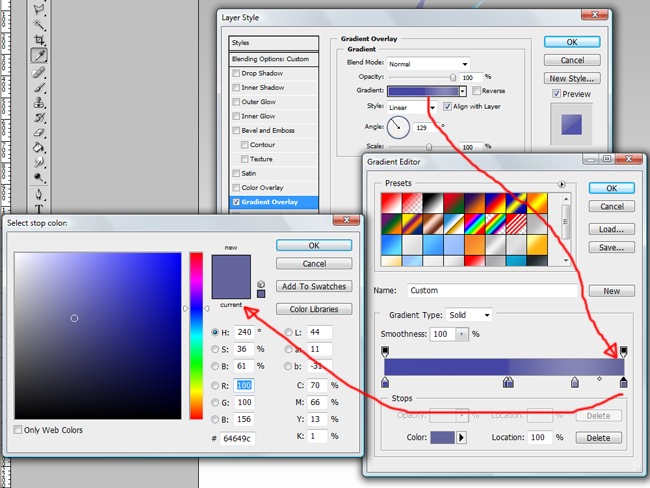This screenshot has height=488, width=650.
Task: Open the gradient Presets flyout menu arrow
Action: point(562,184)
